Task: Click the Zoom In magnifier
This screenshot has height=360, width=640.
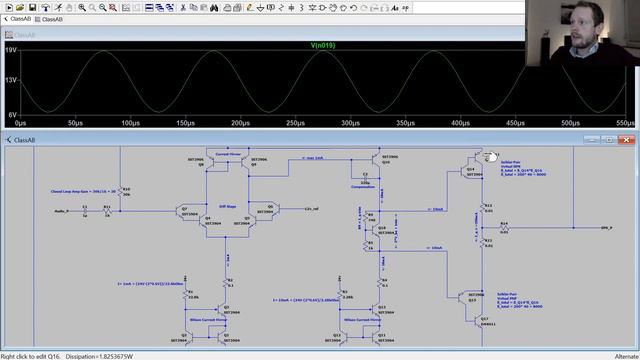Action: pyautogui.click(x=82, y=7)
